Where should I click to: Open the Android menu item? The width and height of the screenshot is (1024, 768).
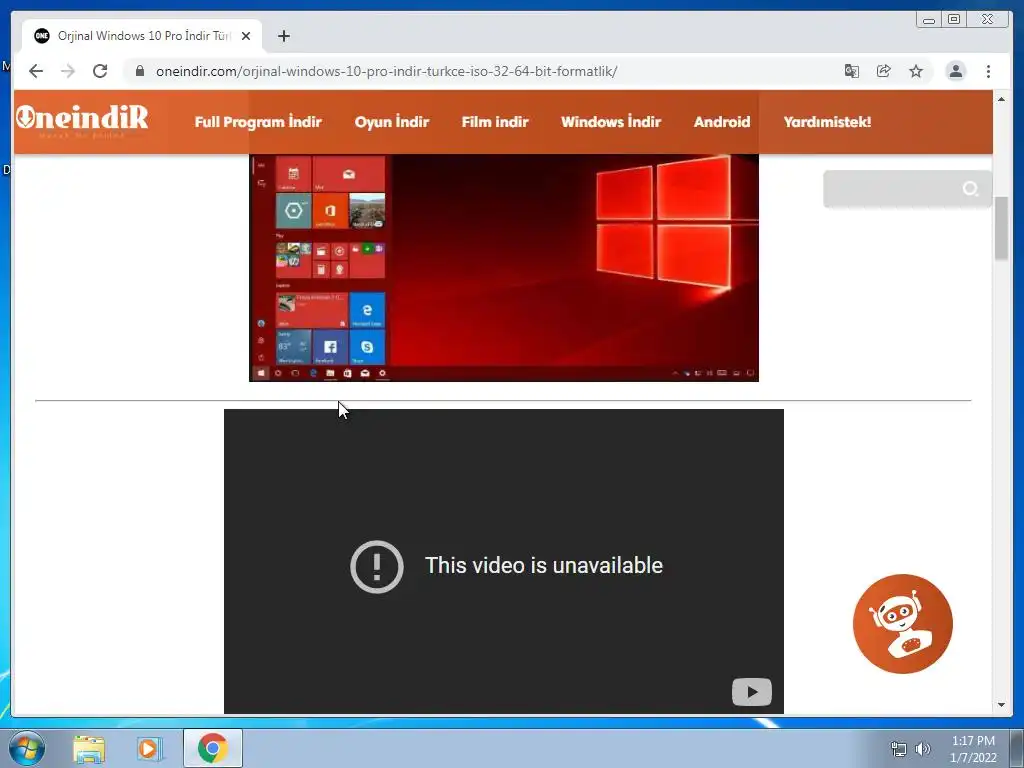[722, 121]
